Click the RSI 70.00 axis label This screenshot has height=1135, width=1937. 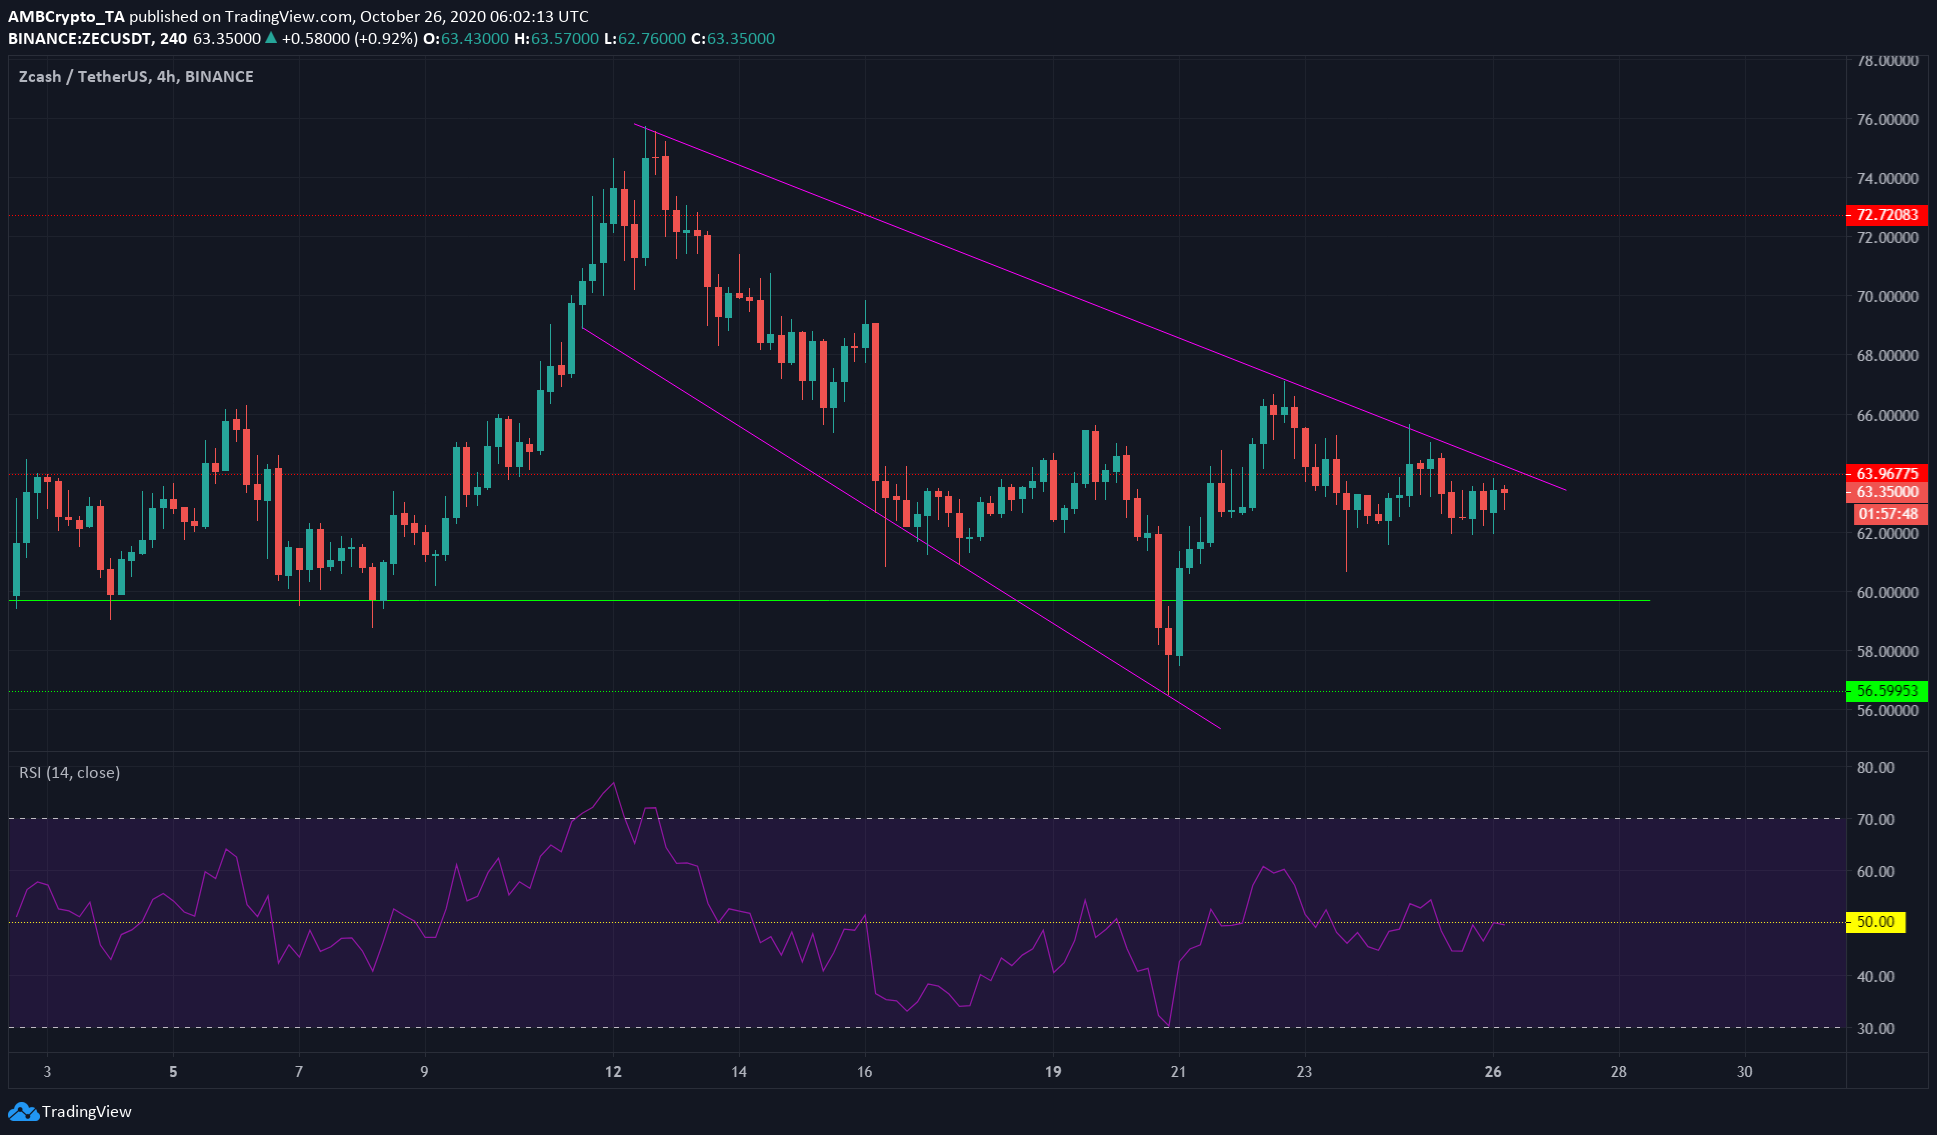(1875, 819)
